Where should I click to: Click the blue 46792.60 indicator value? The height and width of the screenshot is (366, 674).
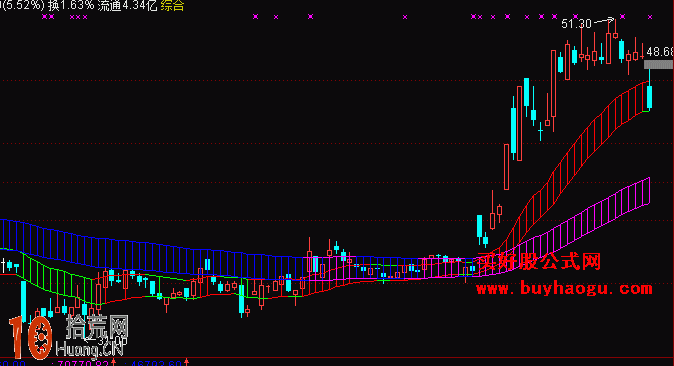point(156,363)
